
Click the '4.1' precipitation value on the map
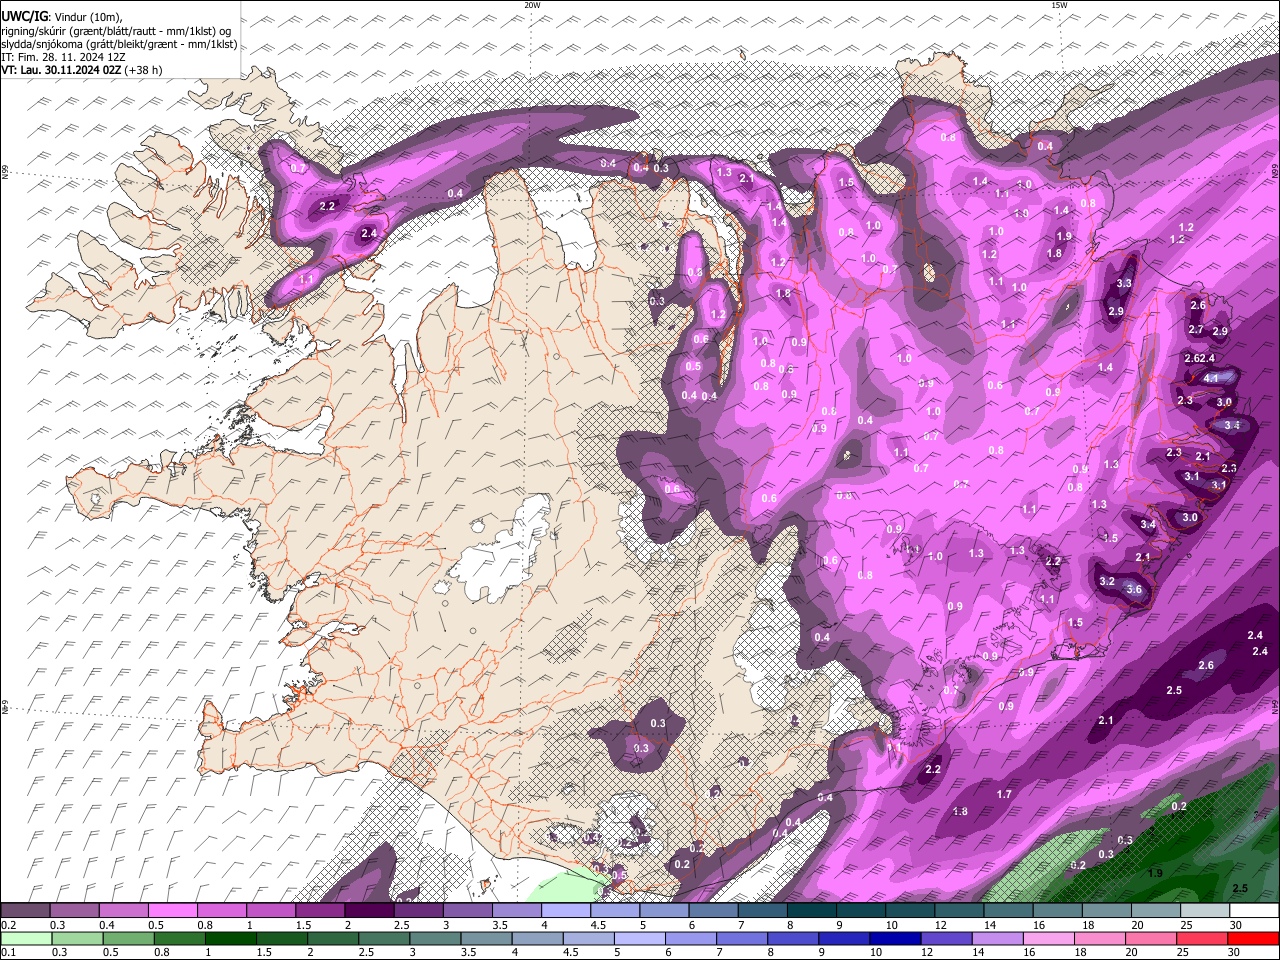pos(1211,378)
